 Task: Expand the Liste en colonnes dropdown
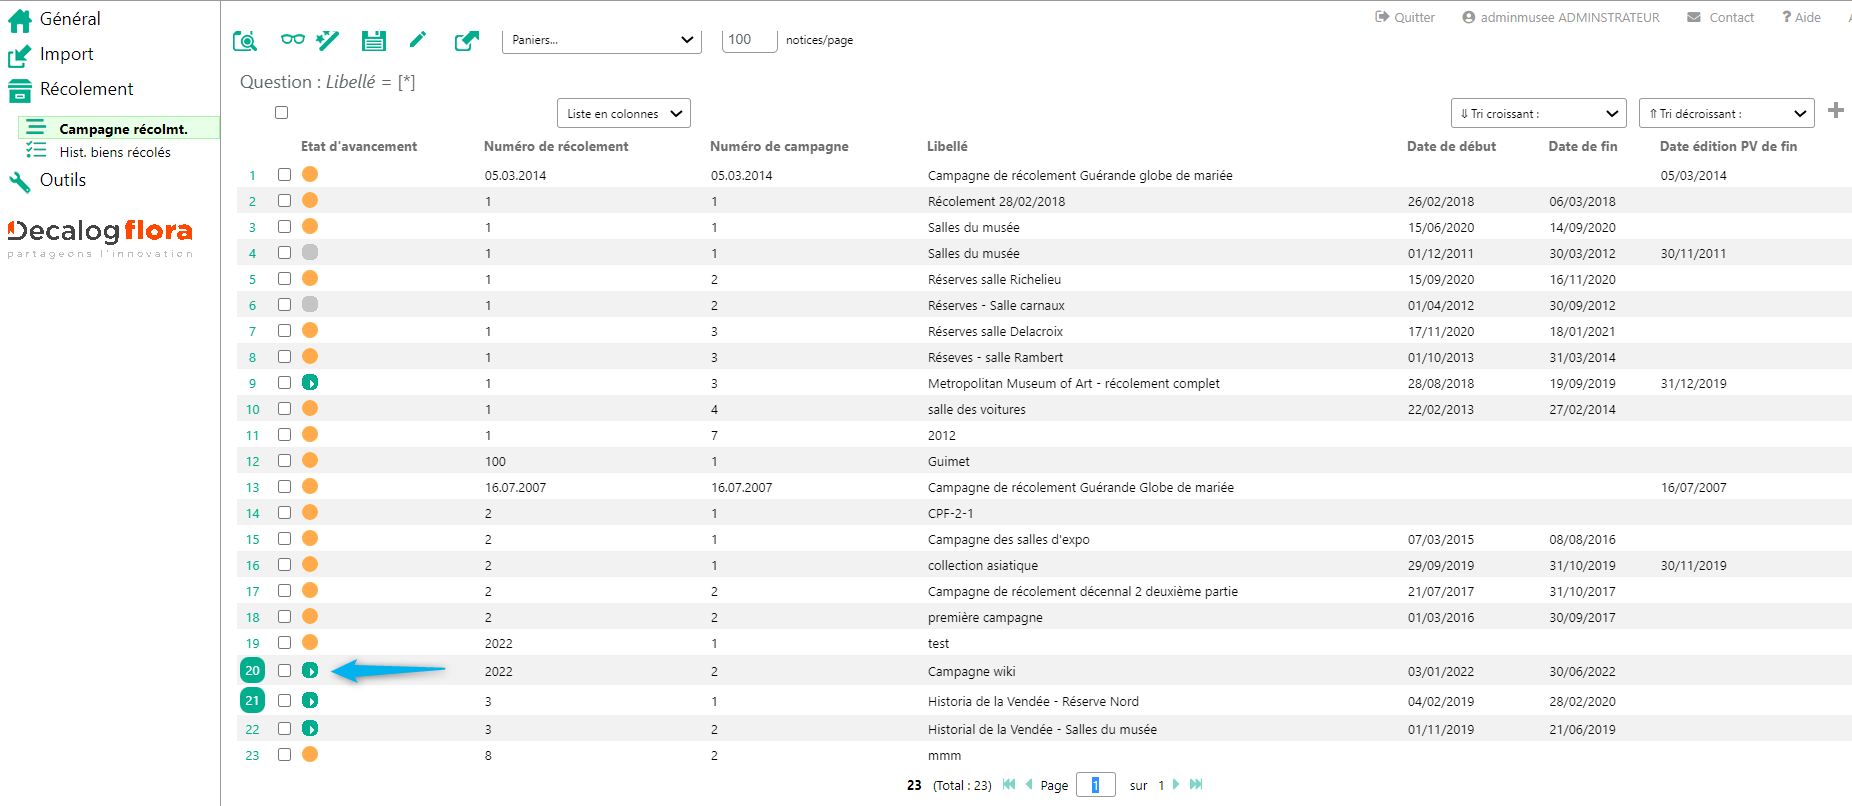pos(623,114)
